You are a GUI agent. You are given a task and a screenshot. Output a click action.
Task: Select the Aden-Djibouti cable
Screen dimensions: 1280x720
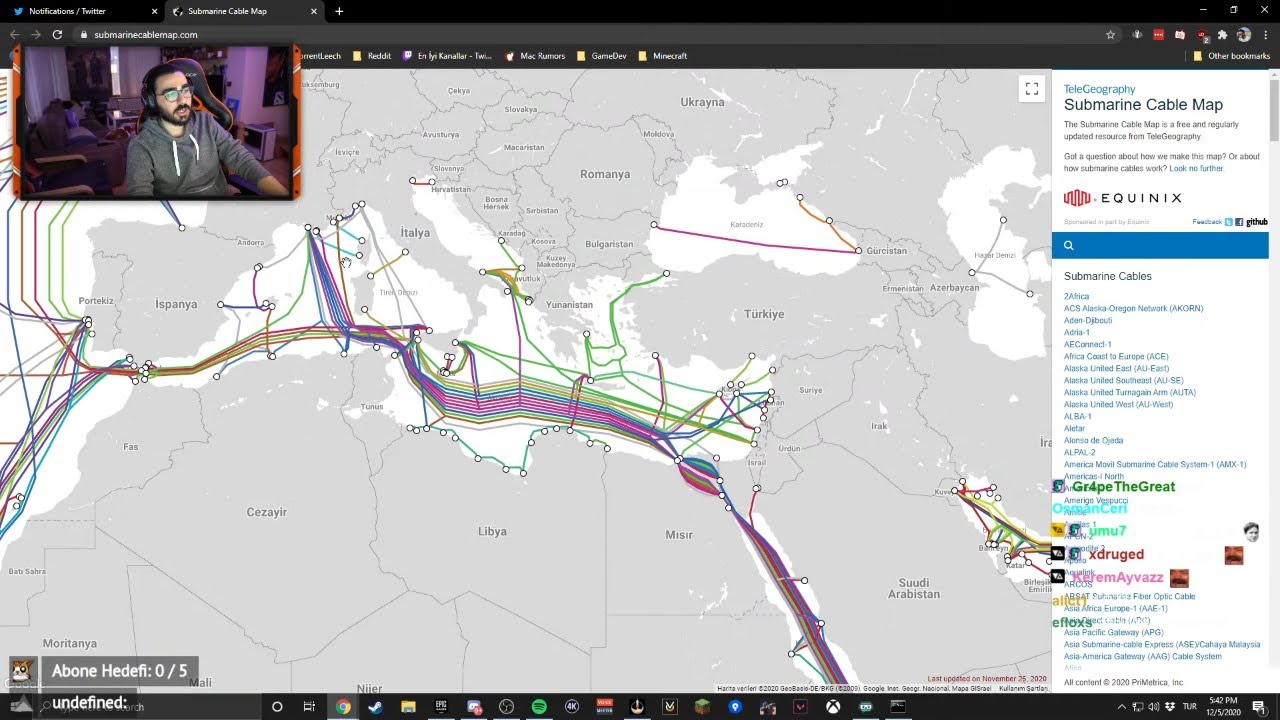point(1088,320)
